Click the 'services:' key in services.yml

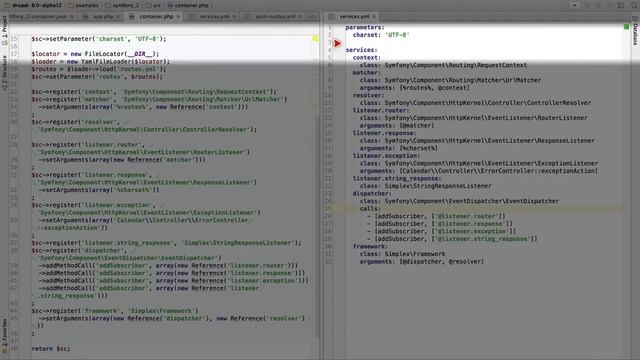[x=361, y=50]
